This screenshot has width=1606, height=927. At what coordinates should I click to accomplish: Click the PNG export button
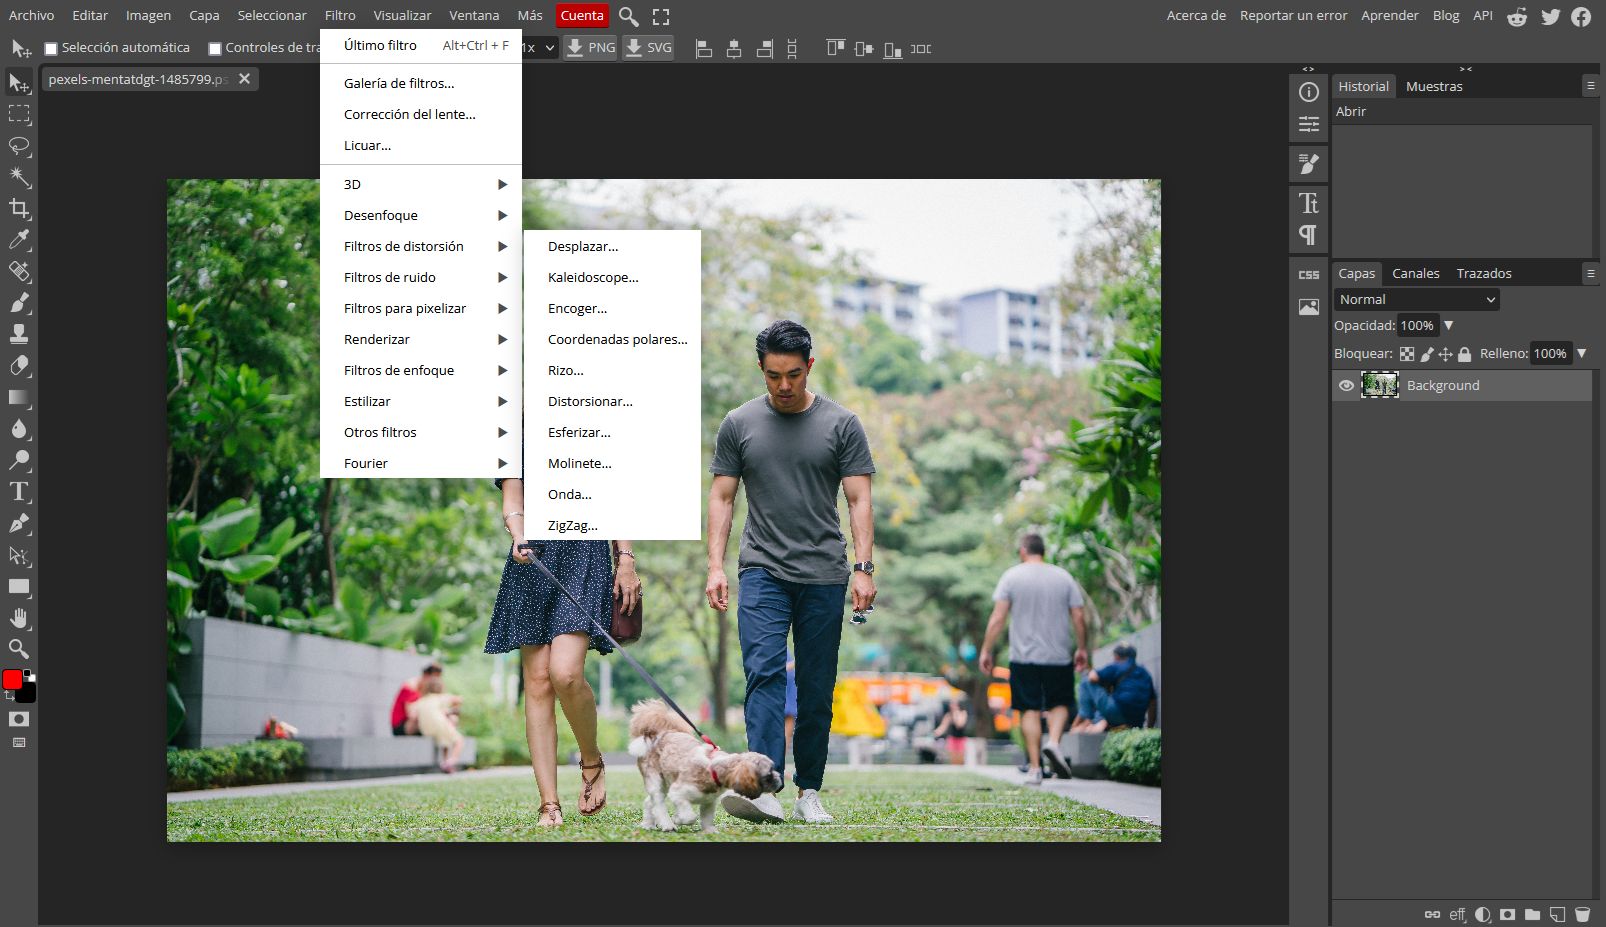[590, 48]
